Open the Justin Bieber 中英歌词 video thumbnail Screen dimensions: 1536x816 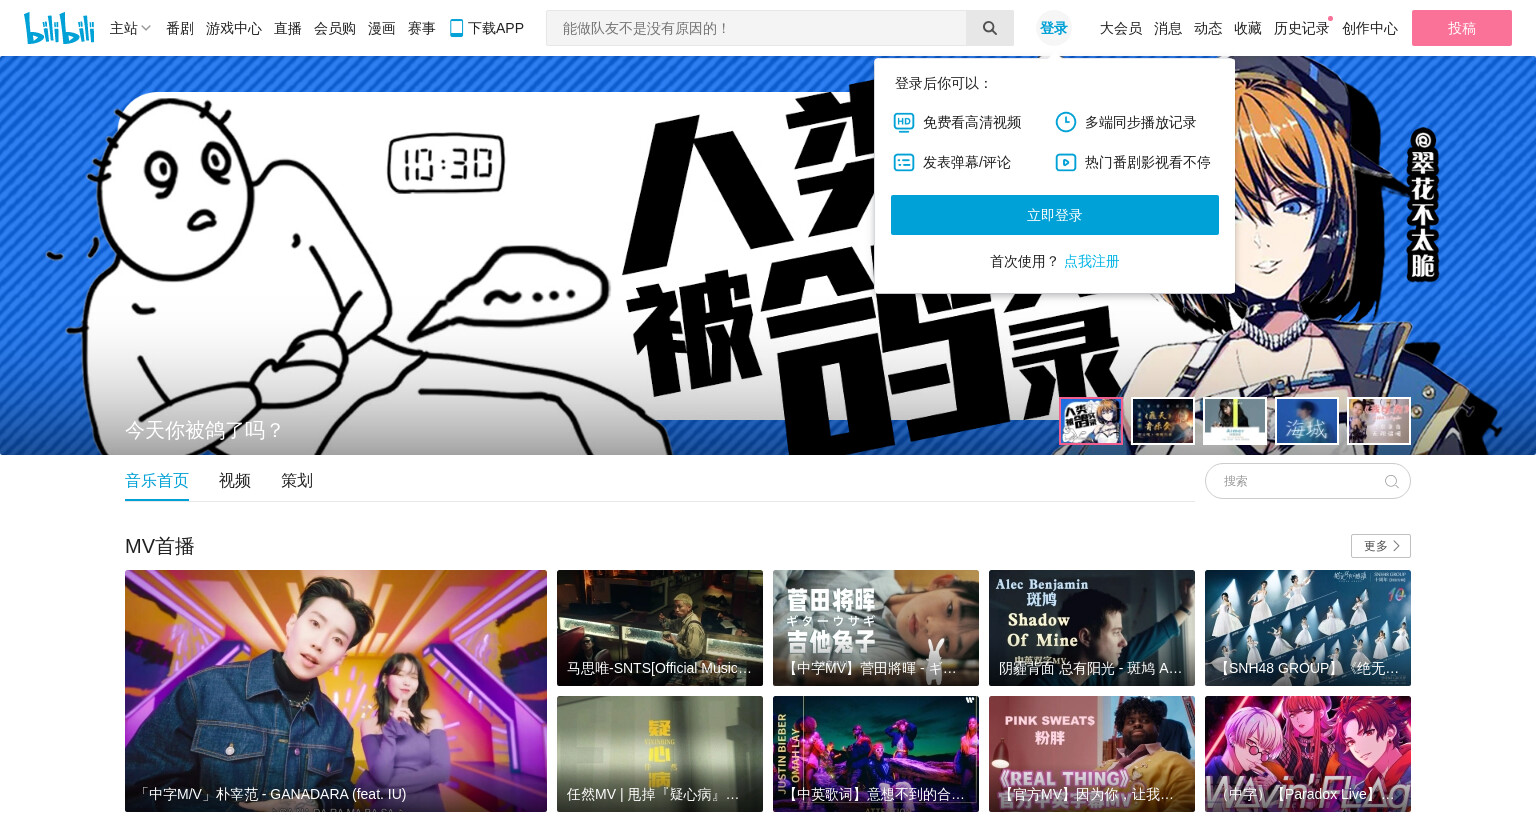click(876, 754)
